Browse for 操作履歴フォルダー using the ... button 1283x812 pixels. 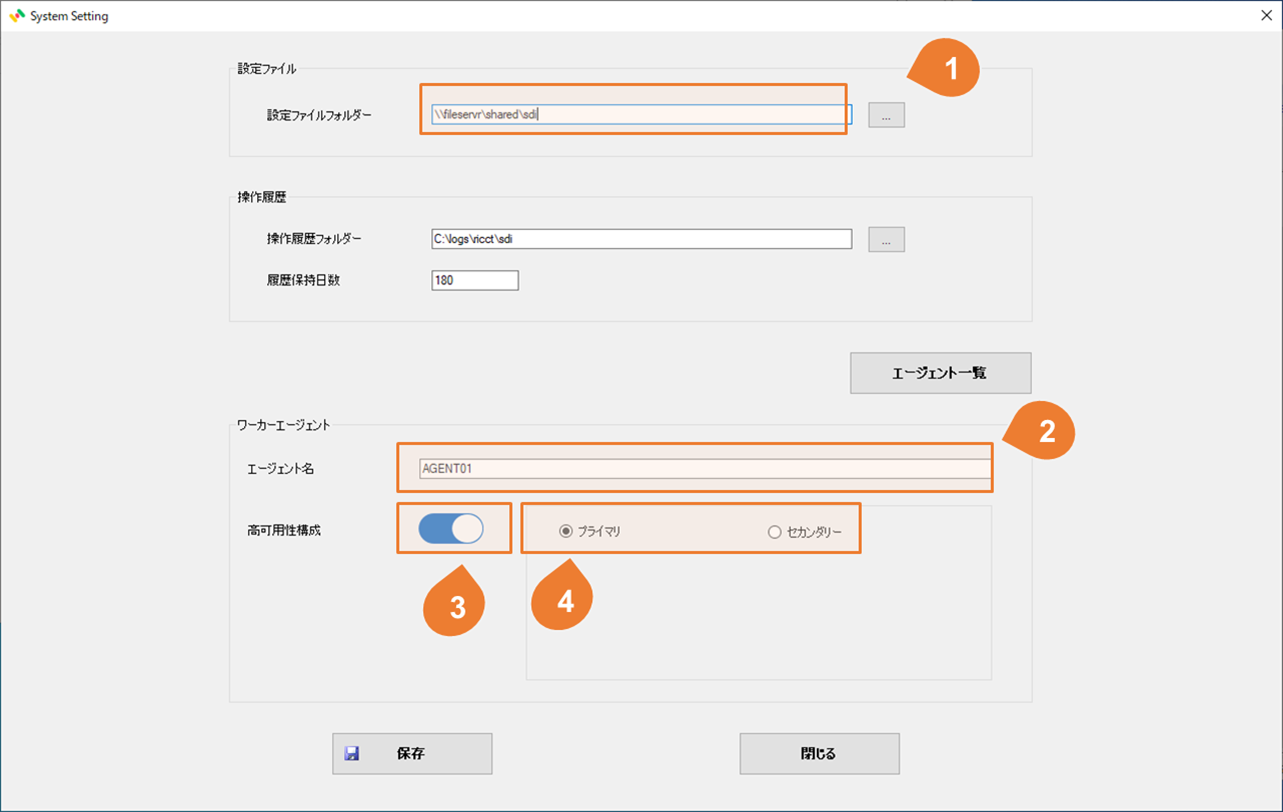[x=886, y=239]
